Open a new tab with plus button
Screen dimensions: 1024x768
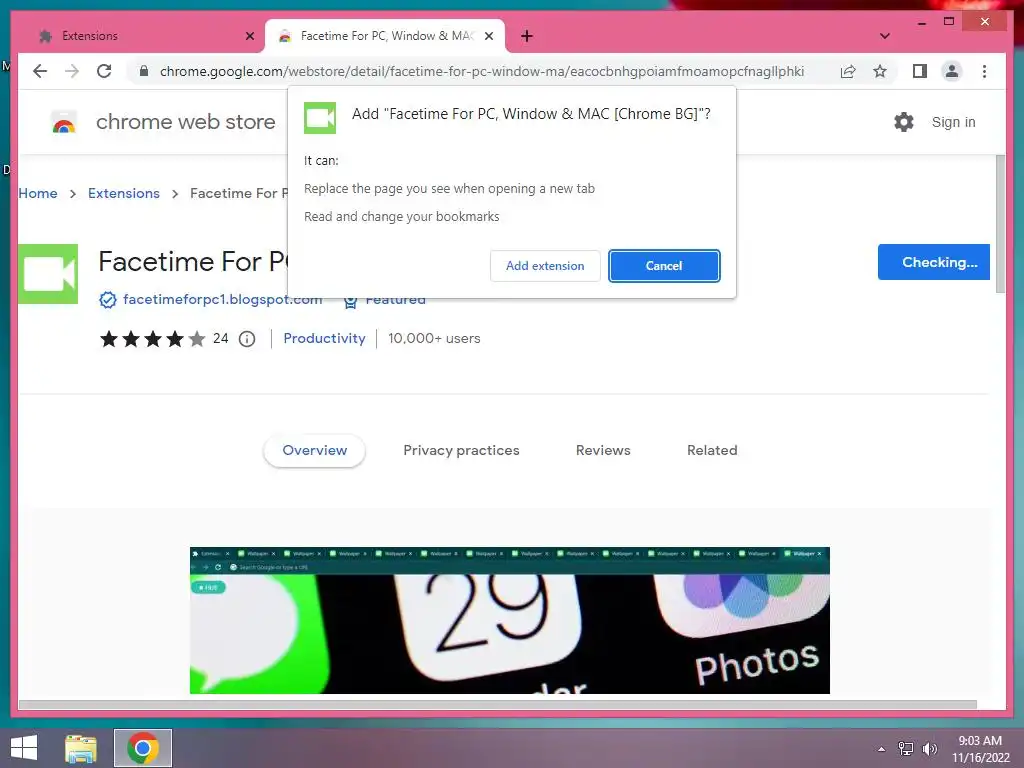526,36
